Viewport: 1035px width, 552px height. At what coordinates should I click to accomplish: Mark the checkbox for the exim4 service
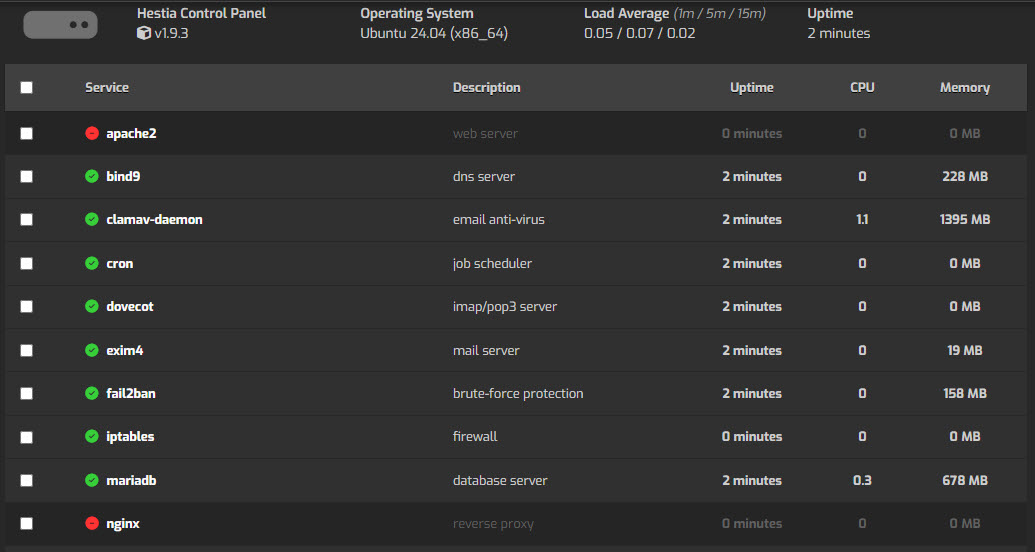pos(26,350)
